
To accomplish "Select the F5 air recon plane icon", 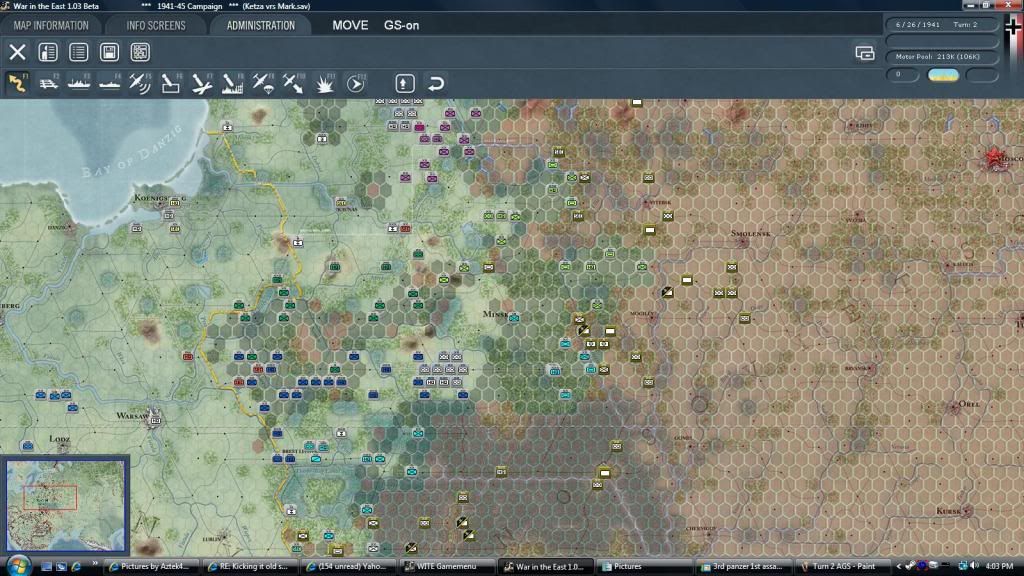I will point(140,84).
